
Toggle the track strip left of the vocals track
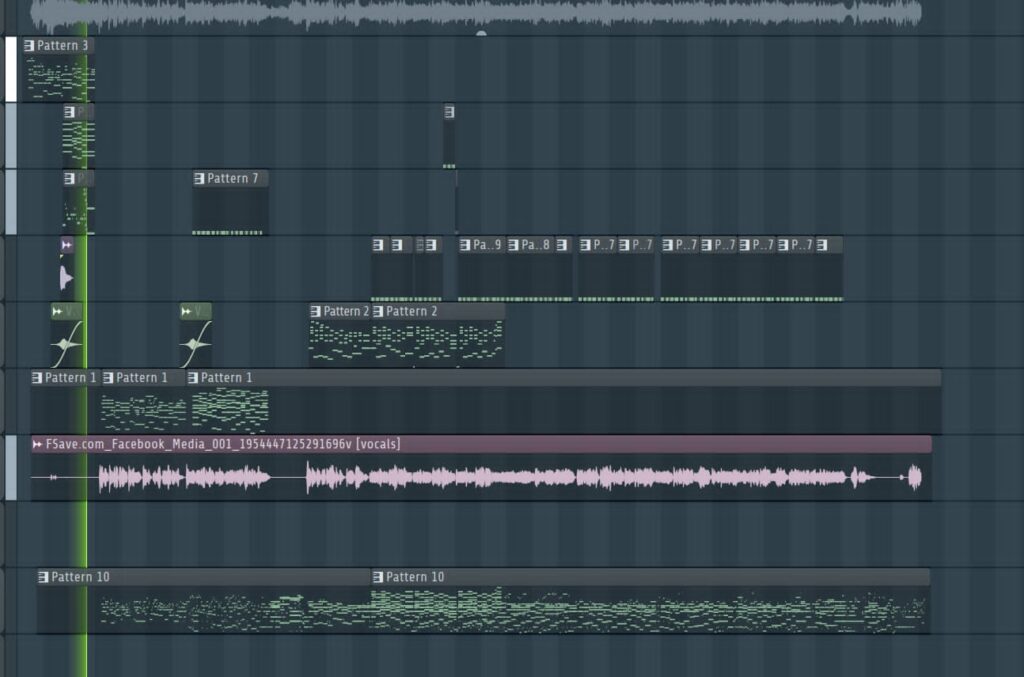(10, 468)
